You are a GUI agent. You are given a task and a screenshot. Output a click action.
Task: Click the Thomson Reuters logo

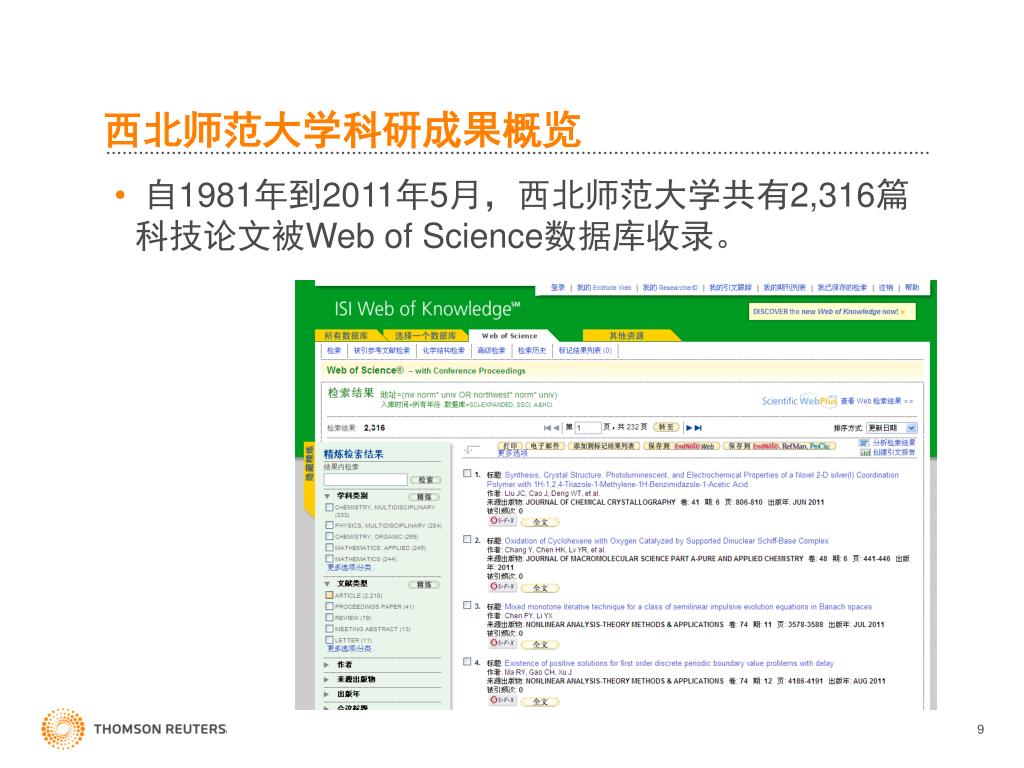point(134,728)
